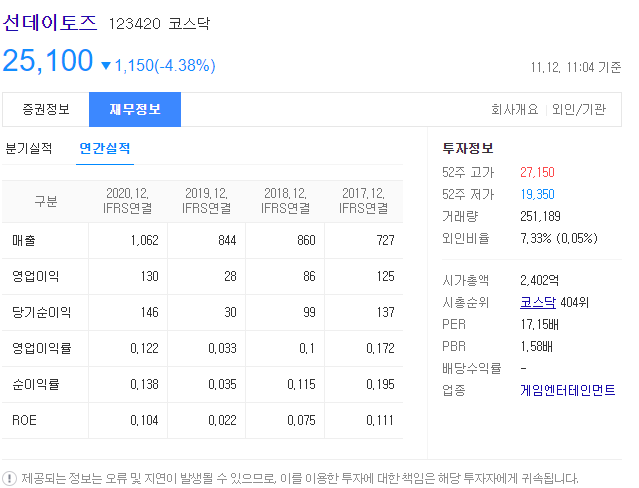Click the 2017 매출 value 727
Image resolution: width=639 pixels, height=488 pixels.
coord(385,241)
